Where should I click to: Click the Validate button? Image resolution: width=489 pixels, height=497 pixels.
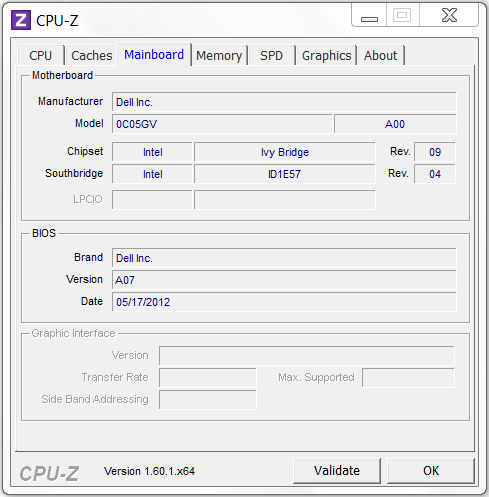point(337,471)
